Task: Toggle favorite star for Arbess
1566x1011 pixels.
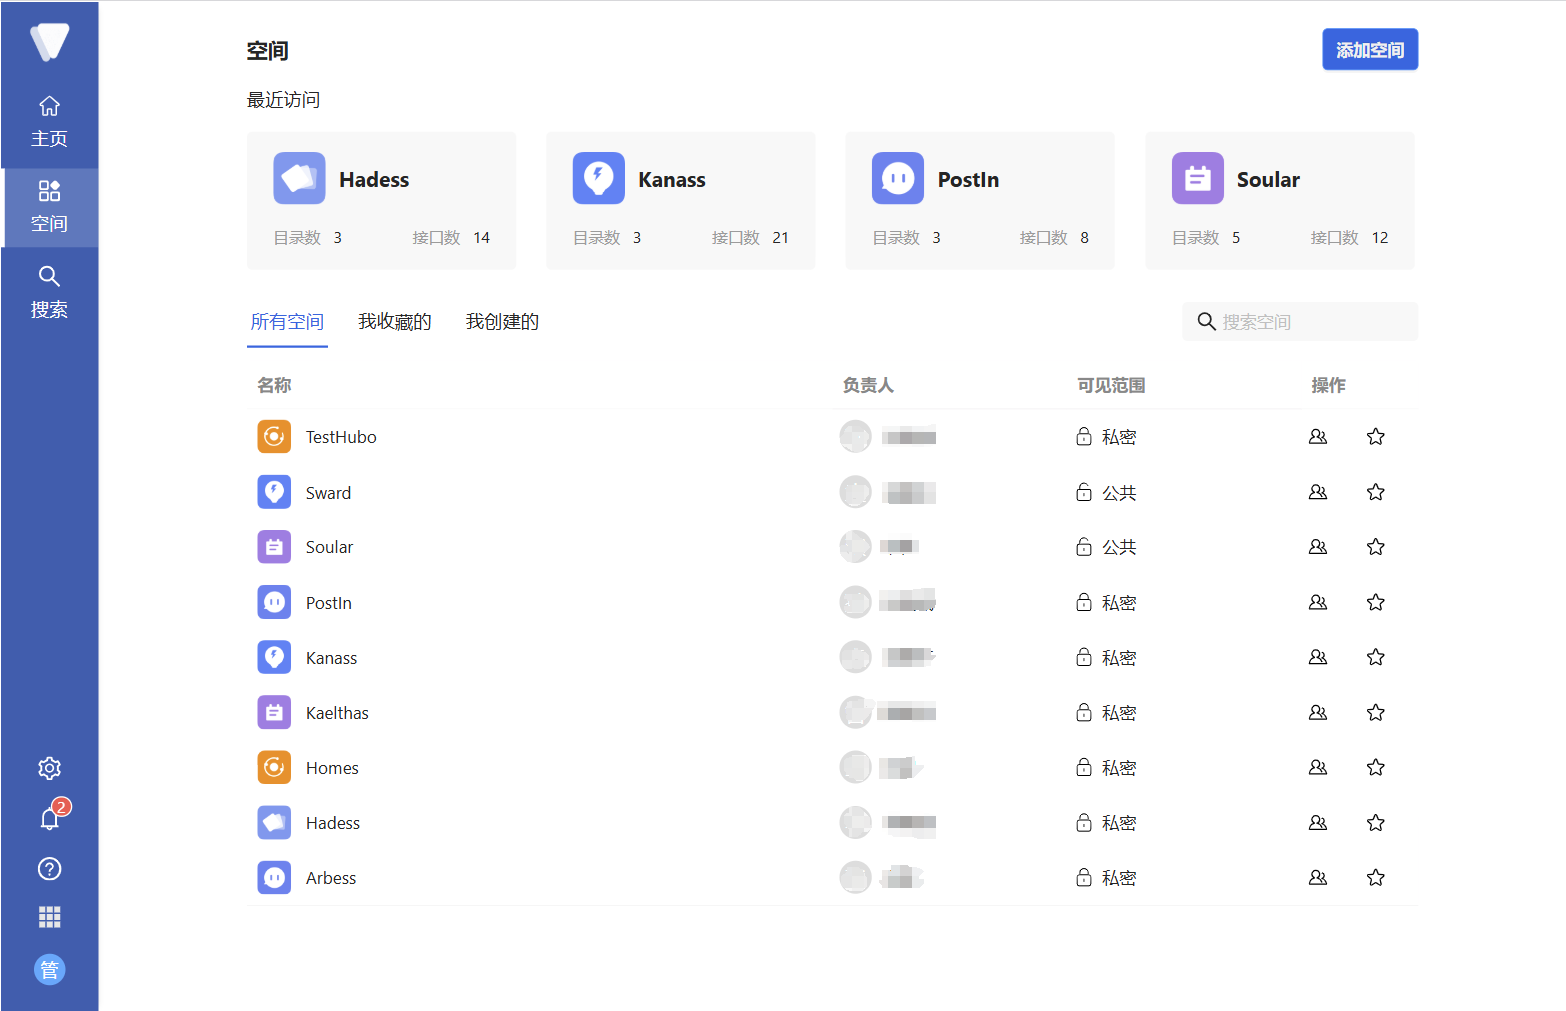Action: point(1376,878)
